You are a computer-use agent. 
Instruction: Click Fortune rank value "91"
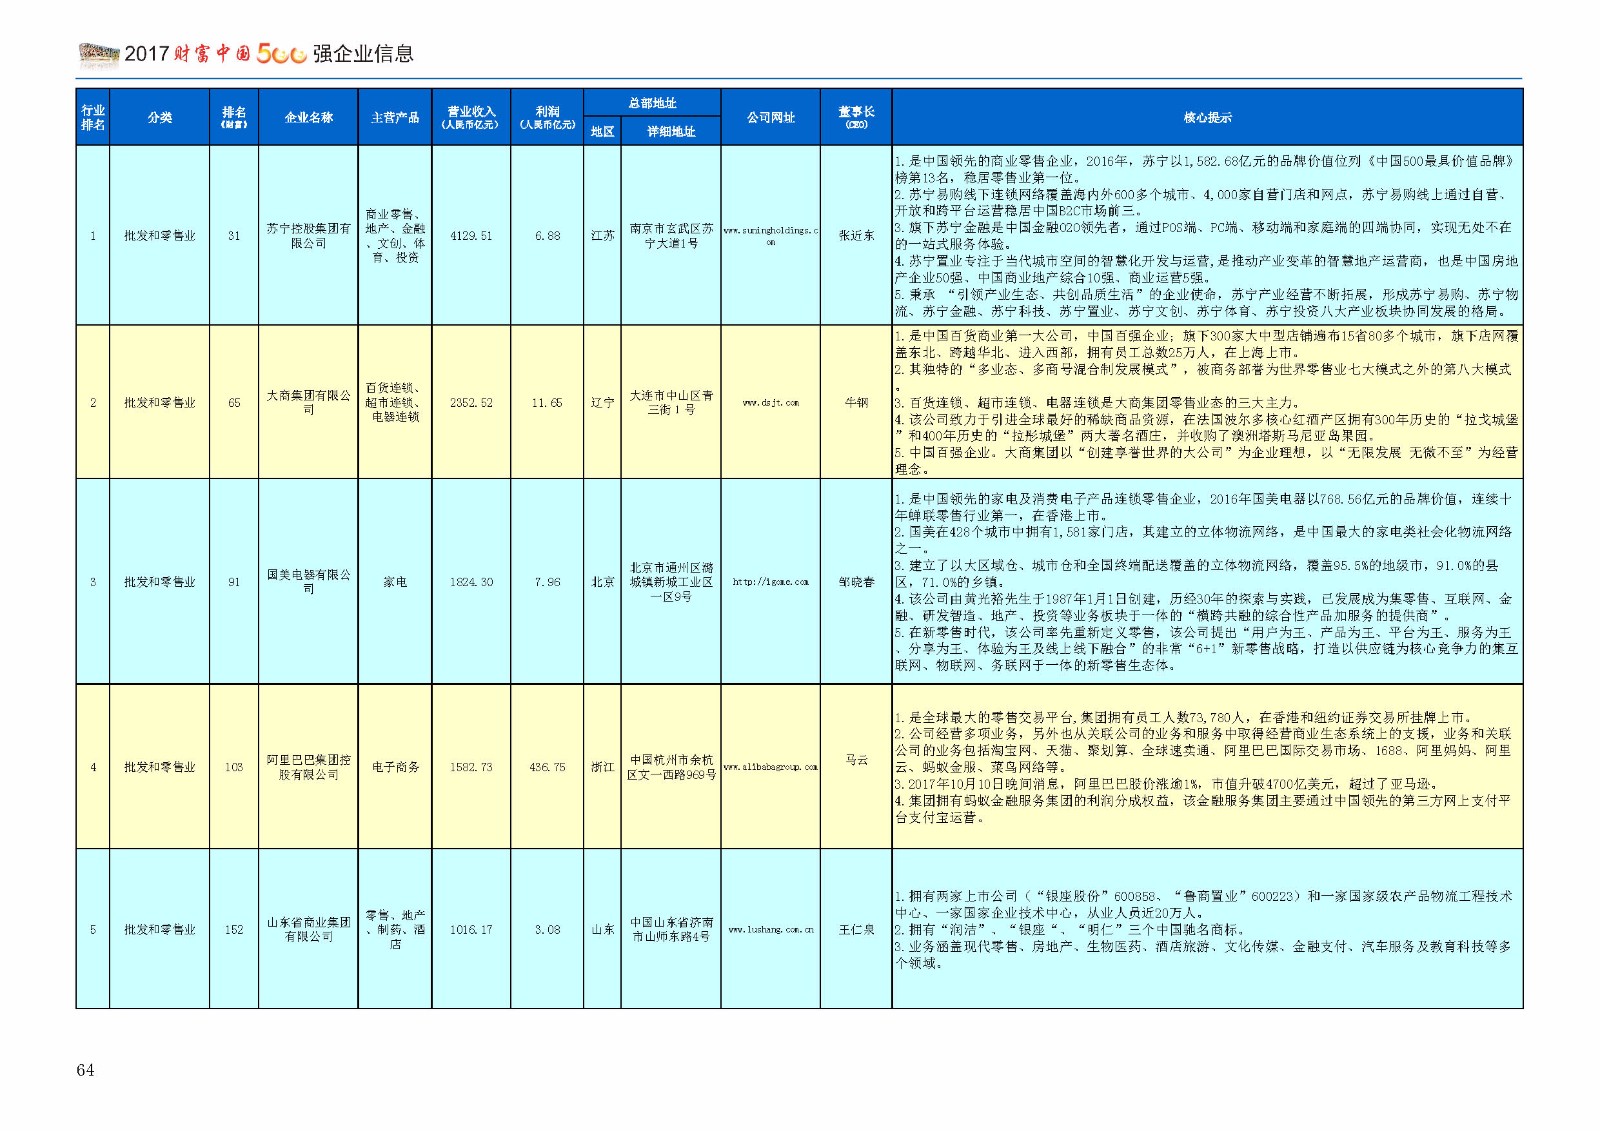233,581
